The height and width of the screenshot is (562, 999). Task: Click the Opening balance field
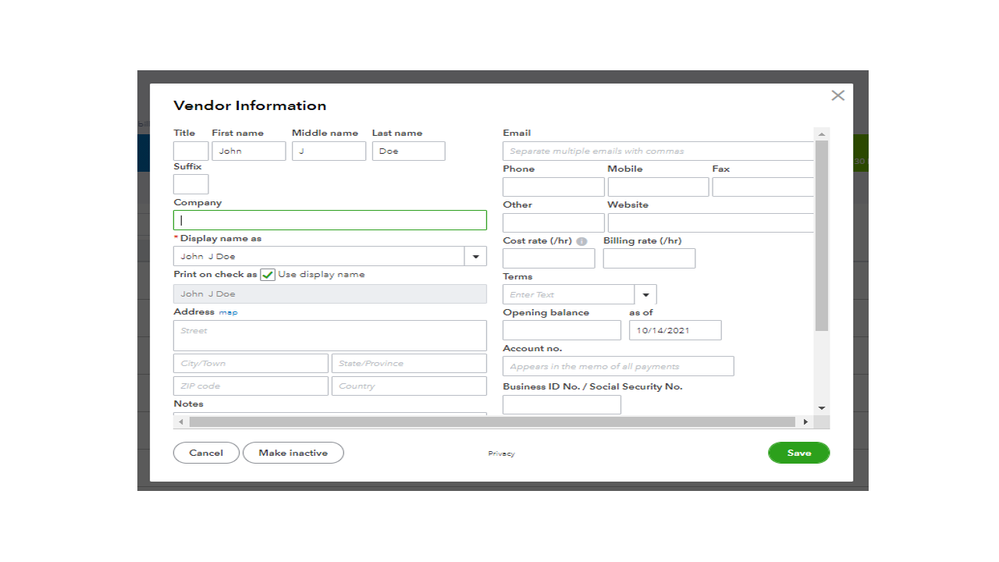[561, 330]
